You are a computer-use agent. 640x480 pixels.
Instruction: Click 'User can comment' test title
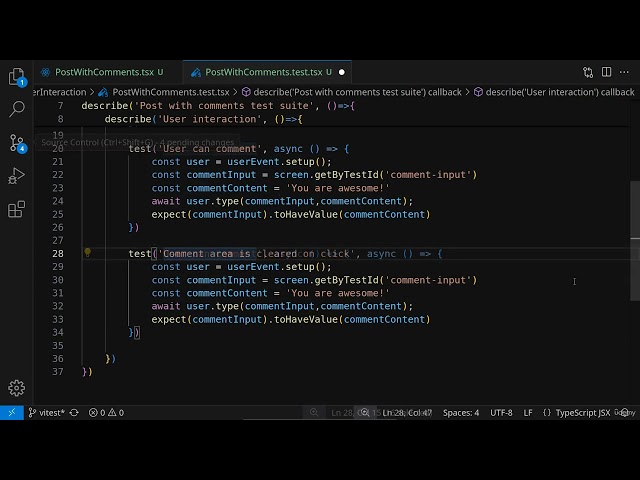click(209, 149)
